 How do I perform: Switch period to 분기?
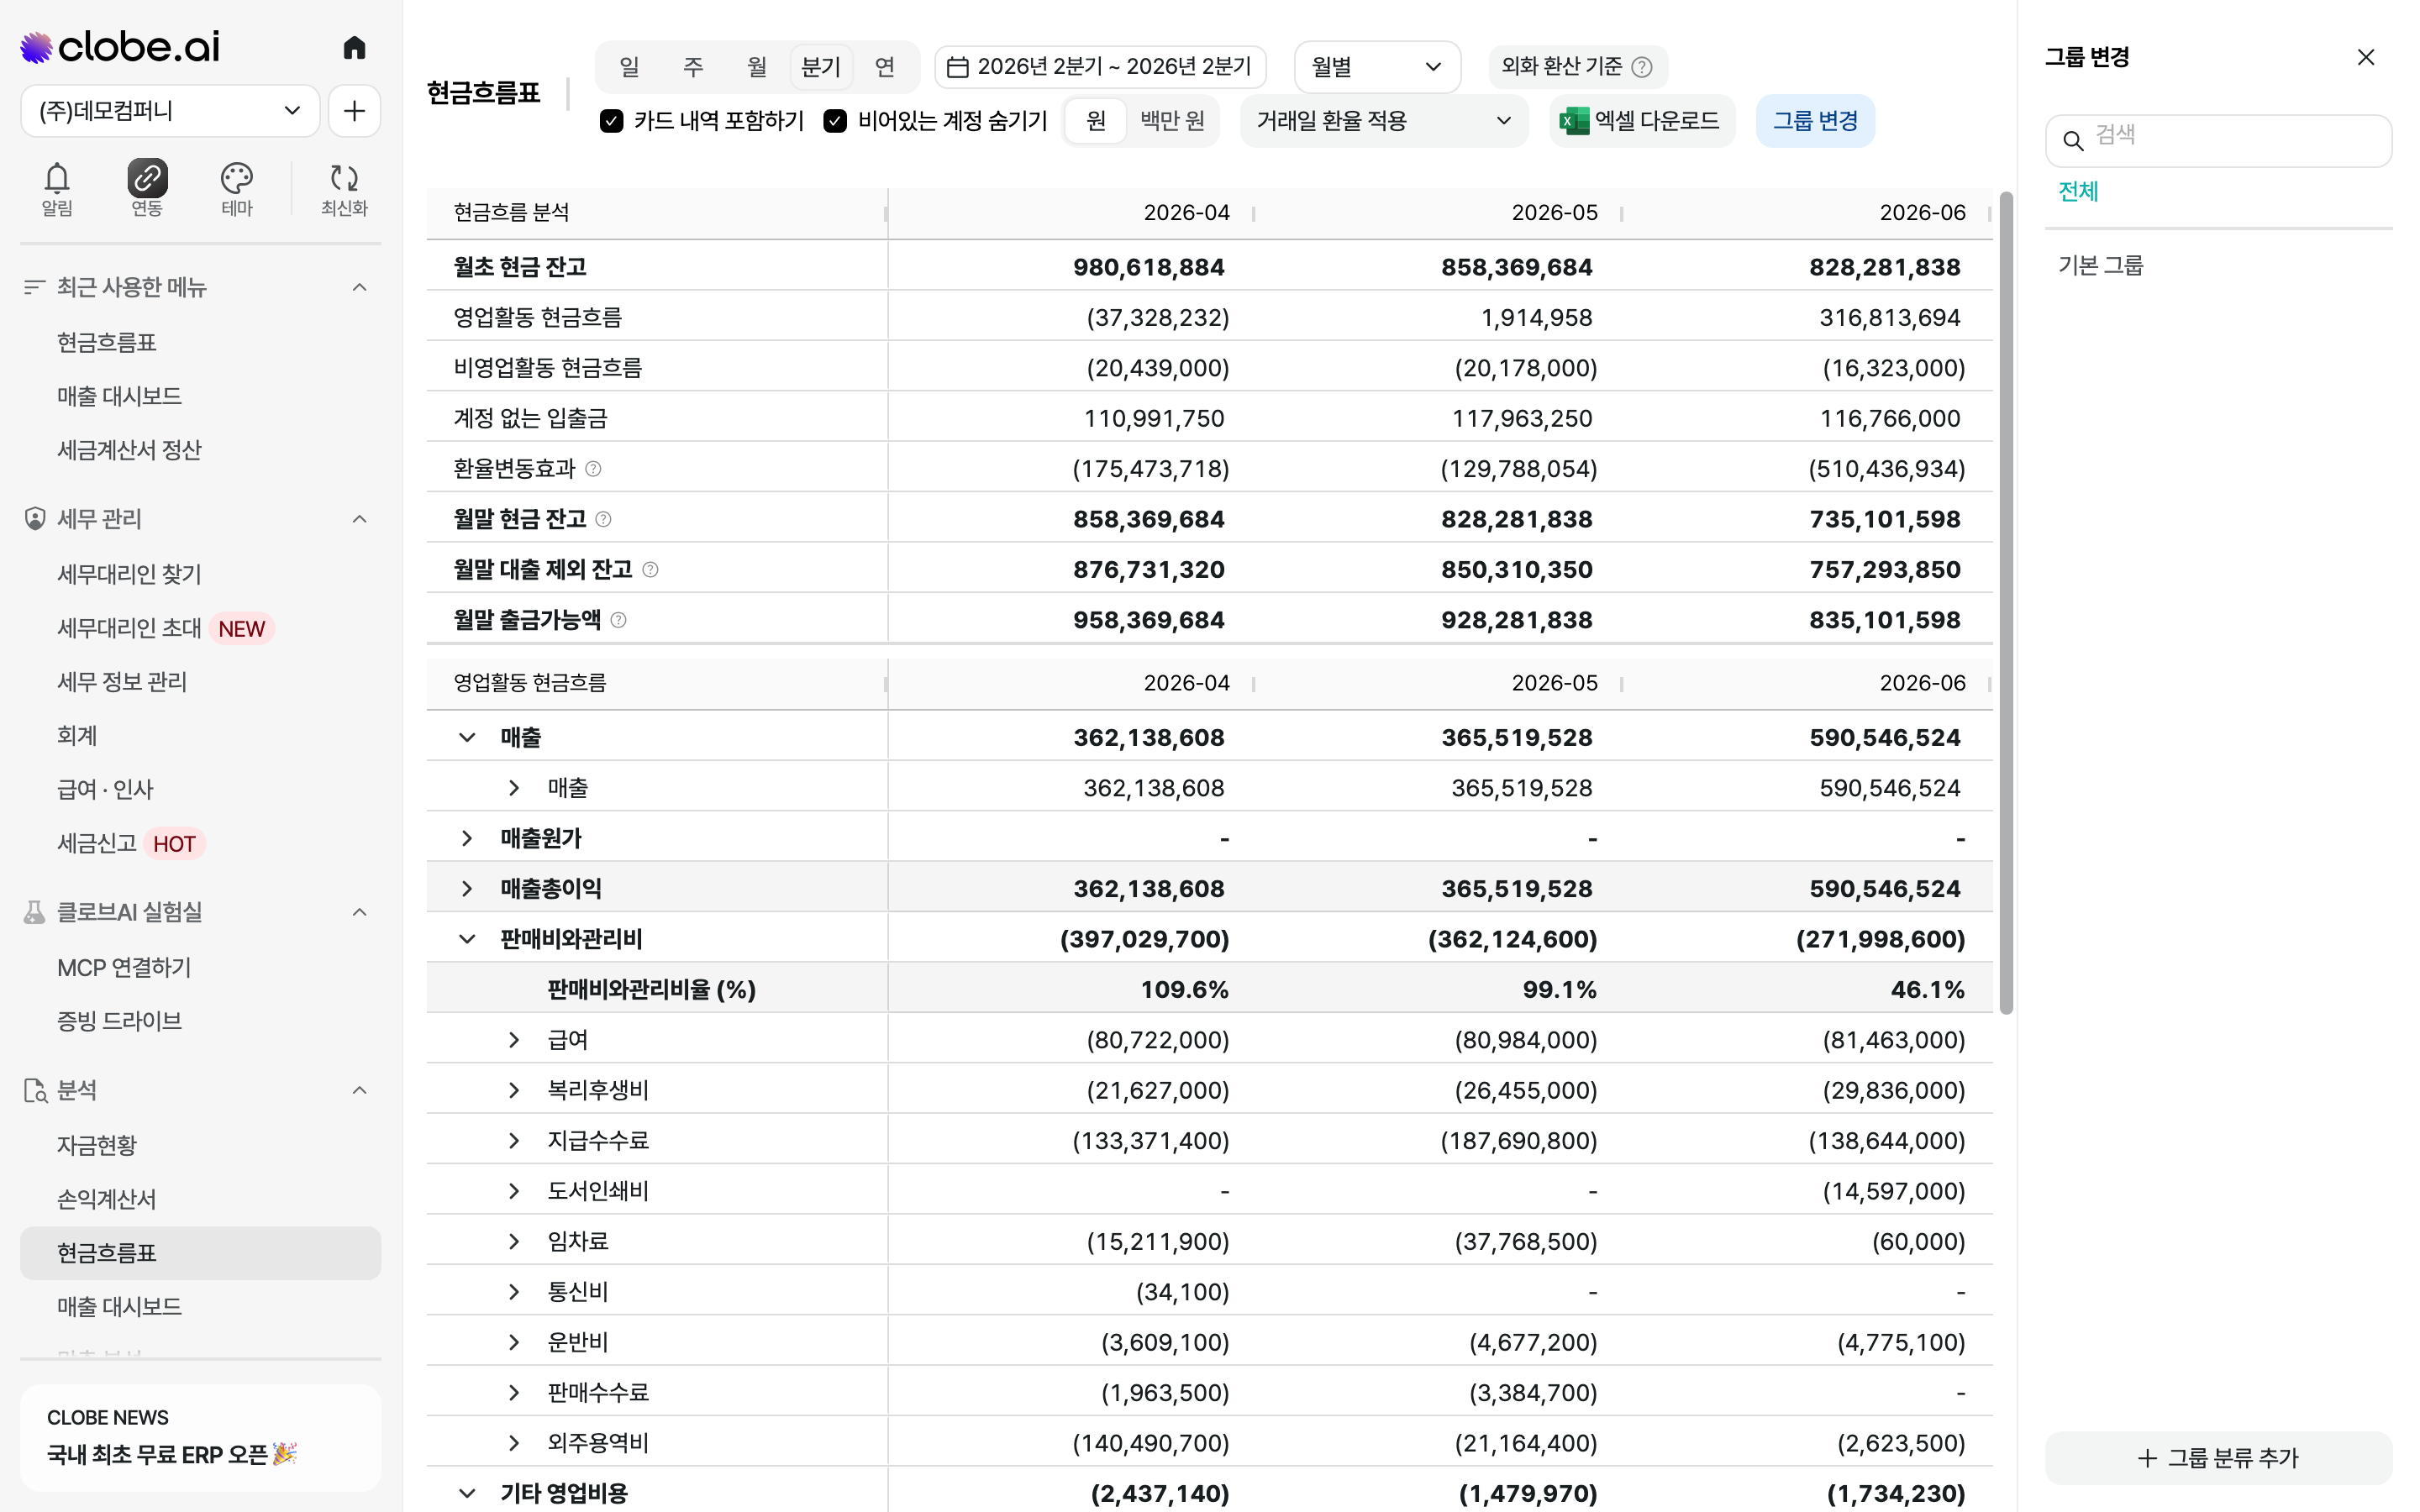click(x=821, y=67)
